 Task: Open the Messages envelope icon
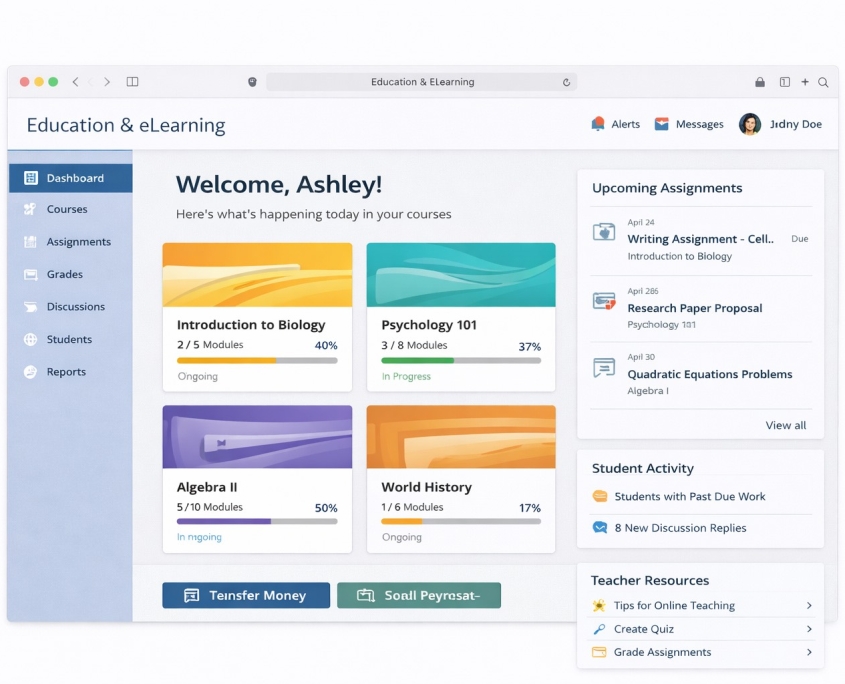[661, 124]
